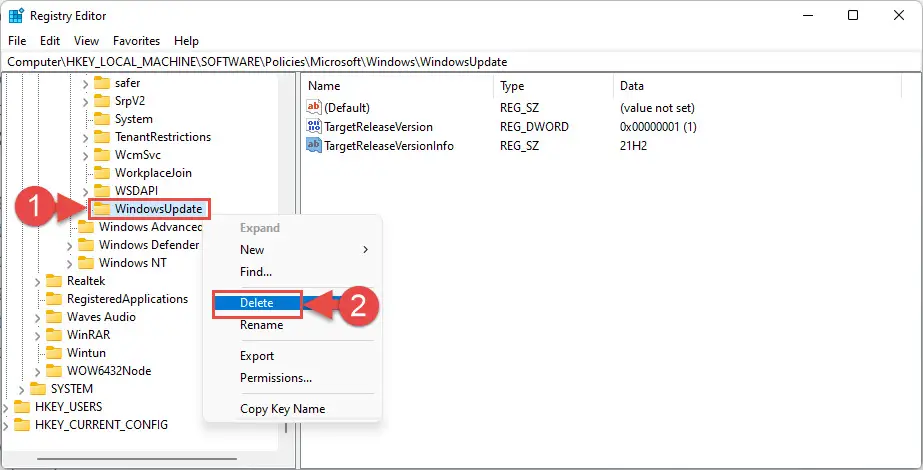Viewport: 923px width, 470px height.
Task: Expand the WSDAPI key
Action: coord(85,191)
